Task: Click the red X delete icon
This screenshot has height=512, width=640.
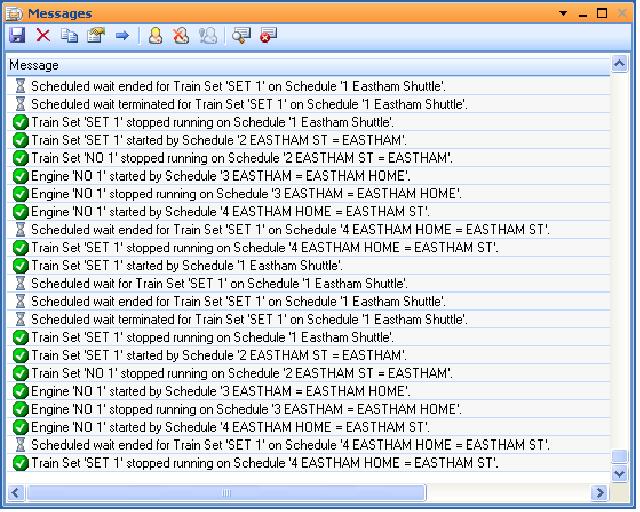Action: click(43, 36)
